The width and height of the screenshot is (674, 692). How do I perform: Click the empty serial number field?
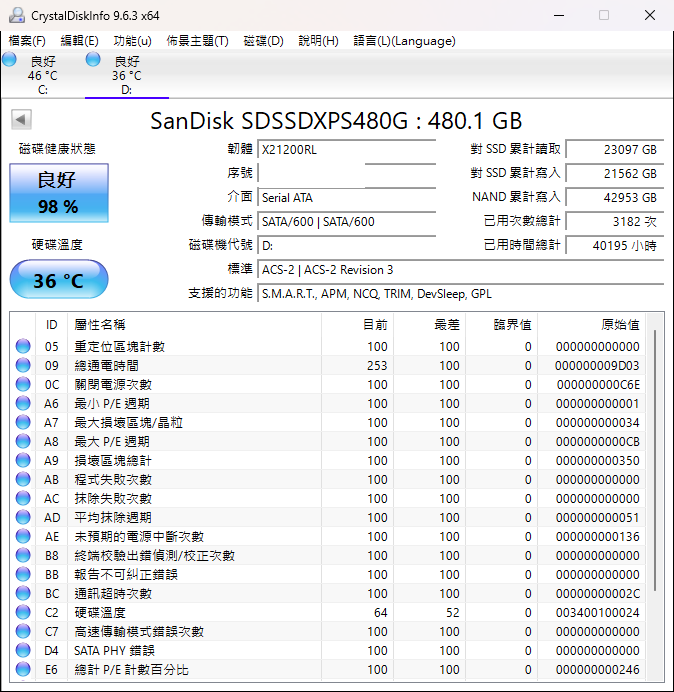[346, 173]
